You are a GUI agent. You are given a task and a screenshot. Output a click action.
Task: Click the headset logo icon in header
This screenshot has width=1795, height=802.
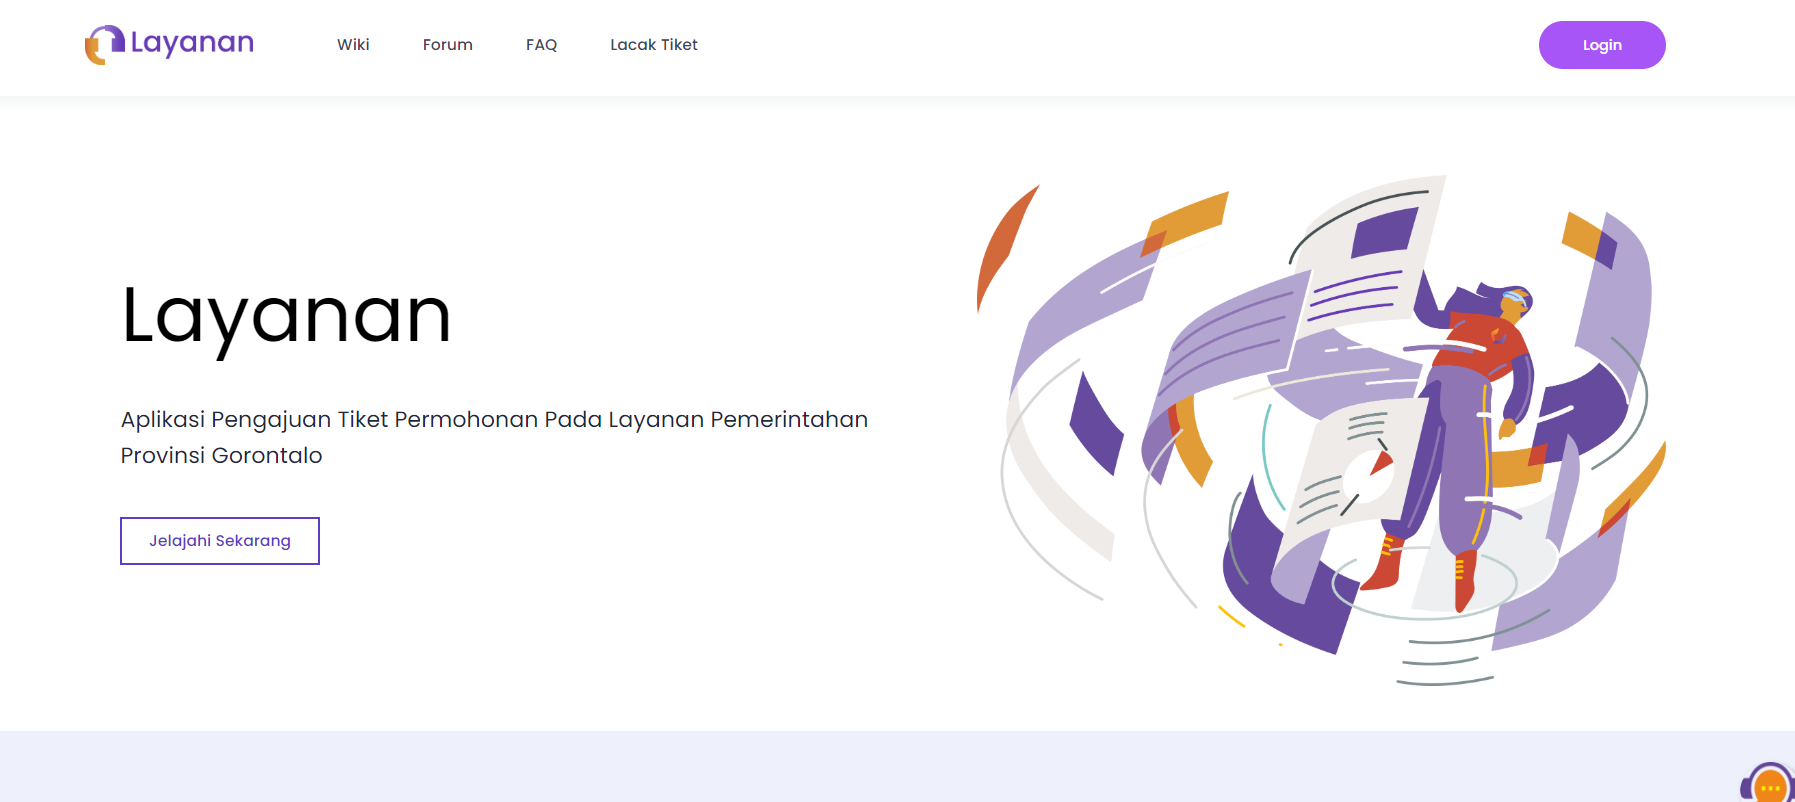[x=104, y=45]
